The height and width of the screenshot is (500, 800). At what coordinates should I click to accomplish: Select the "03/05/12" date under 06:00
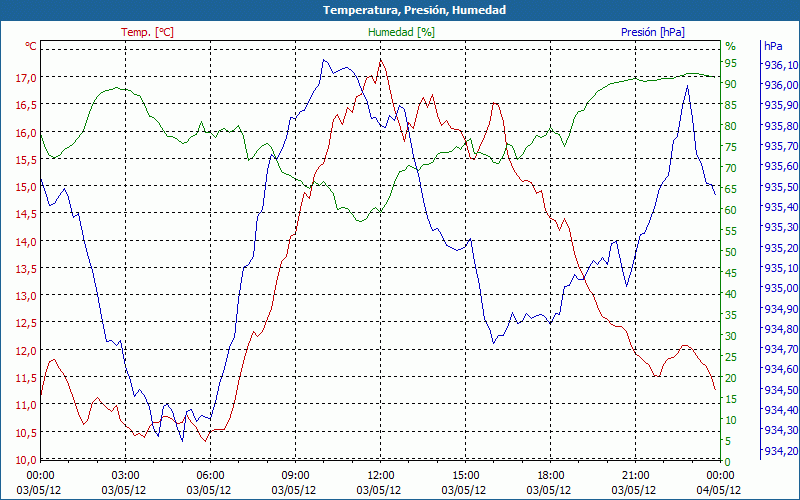(209, 490)
